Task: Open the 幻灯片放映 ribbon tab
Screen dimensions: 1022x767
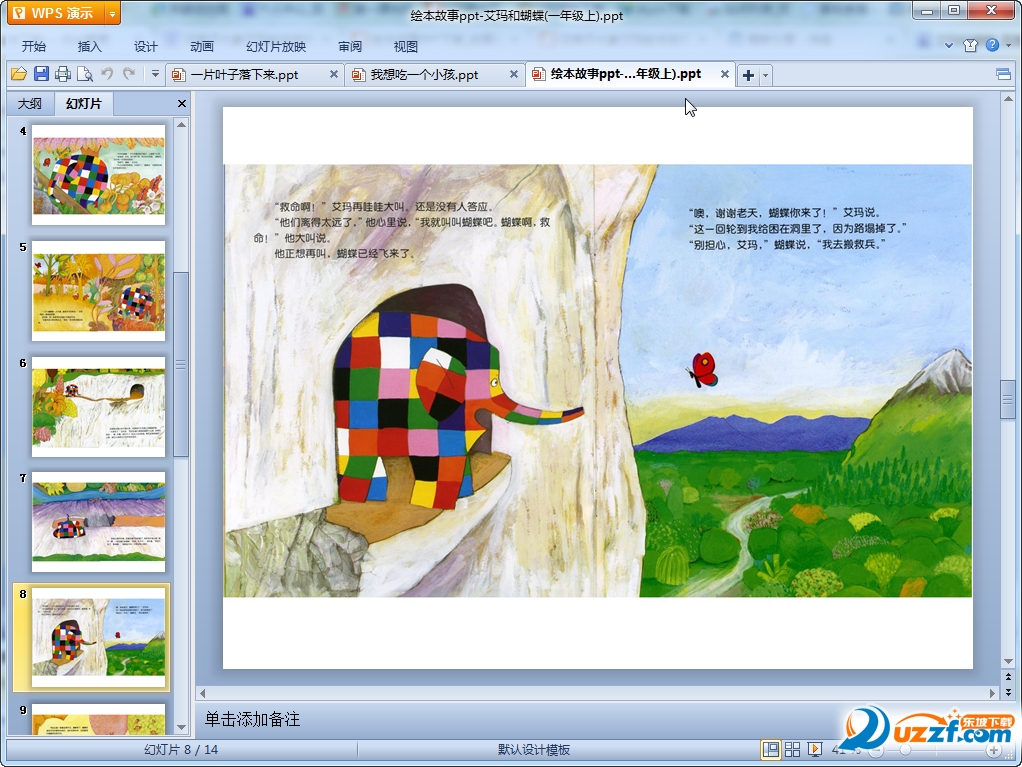Action: [x=276, y=46]
